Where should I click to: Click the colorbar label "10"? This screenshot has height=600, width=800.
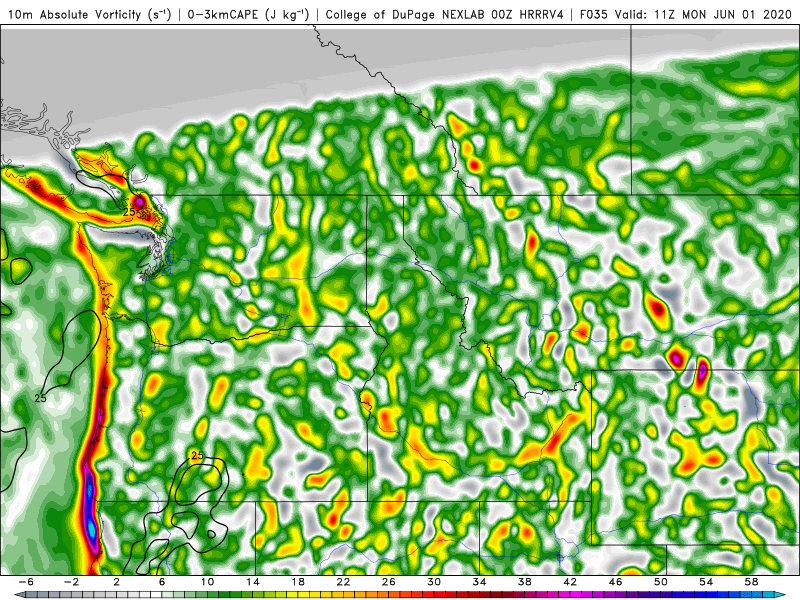tap(207, 582)
